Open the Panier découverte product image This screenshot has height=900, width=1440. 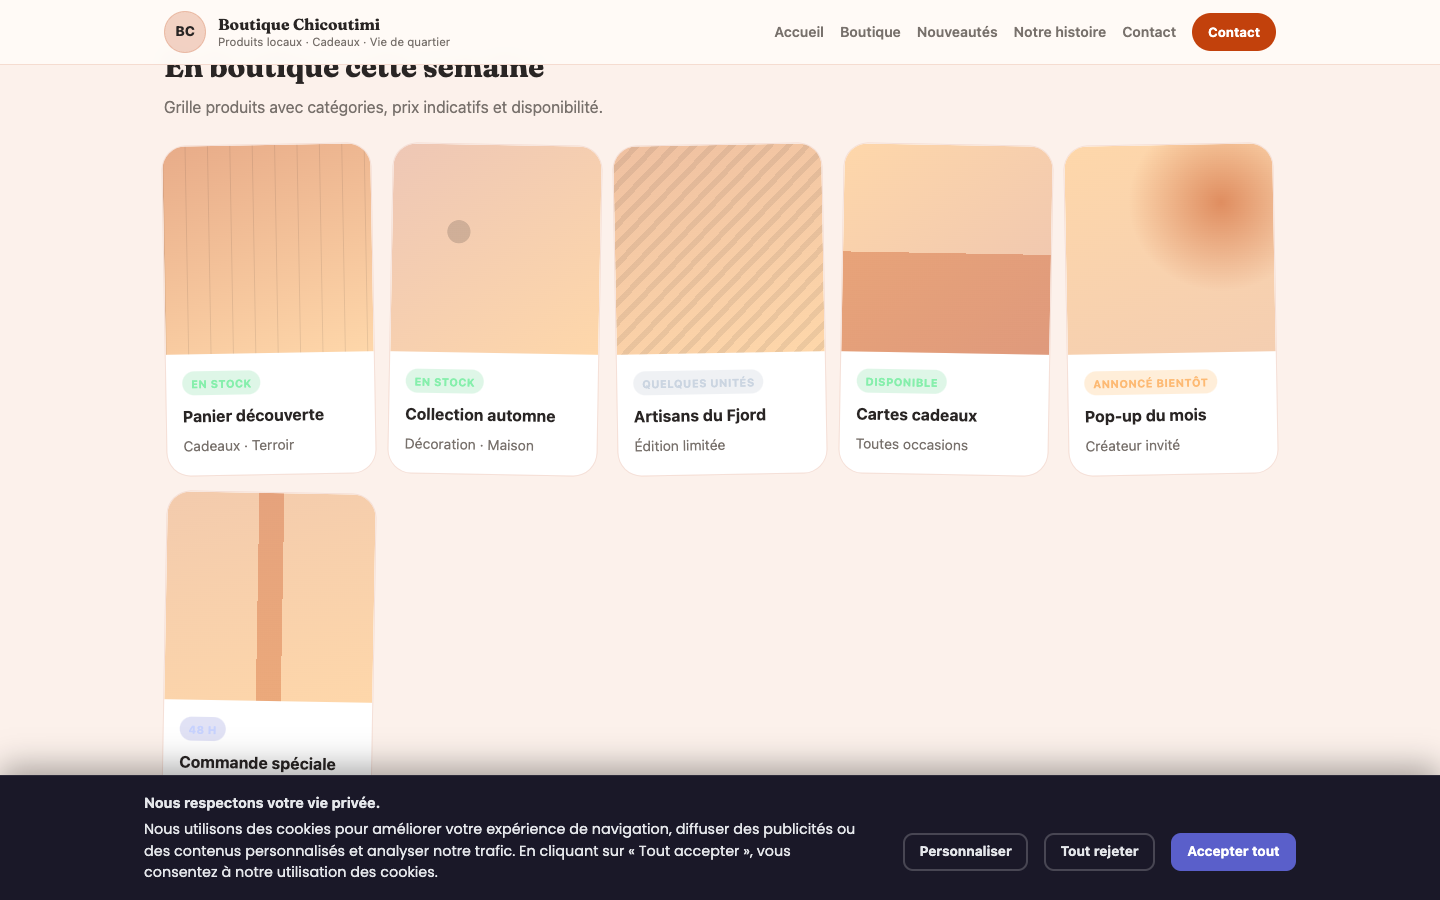click(269, 249)
